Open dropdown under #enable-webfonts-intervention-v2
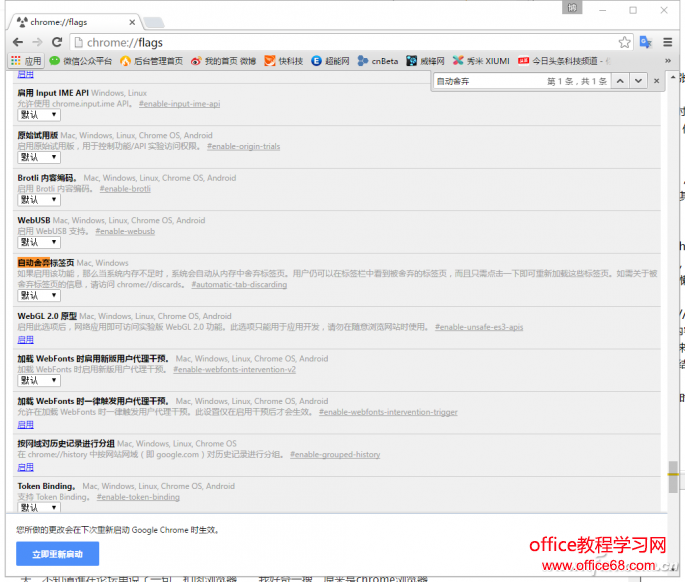685x582 pixels. 39,381
